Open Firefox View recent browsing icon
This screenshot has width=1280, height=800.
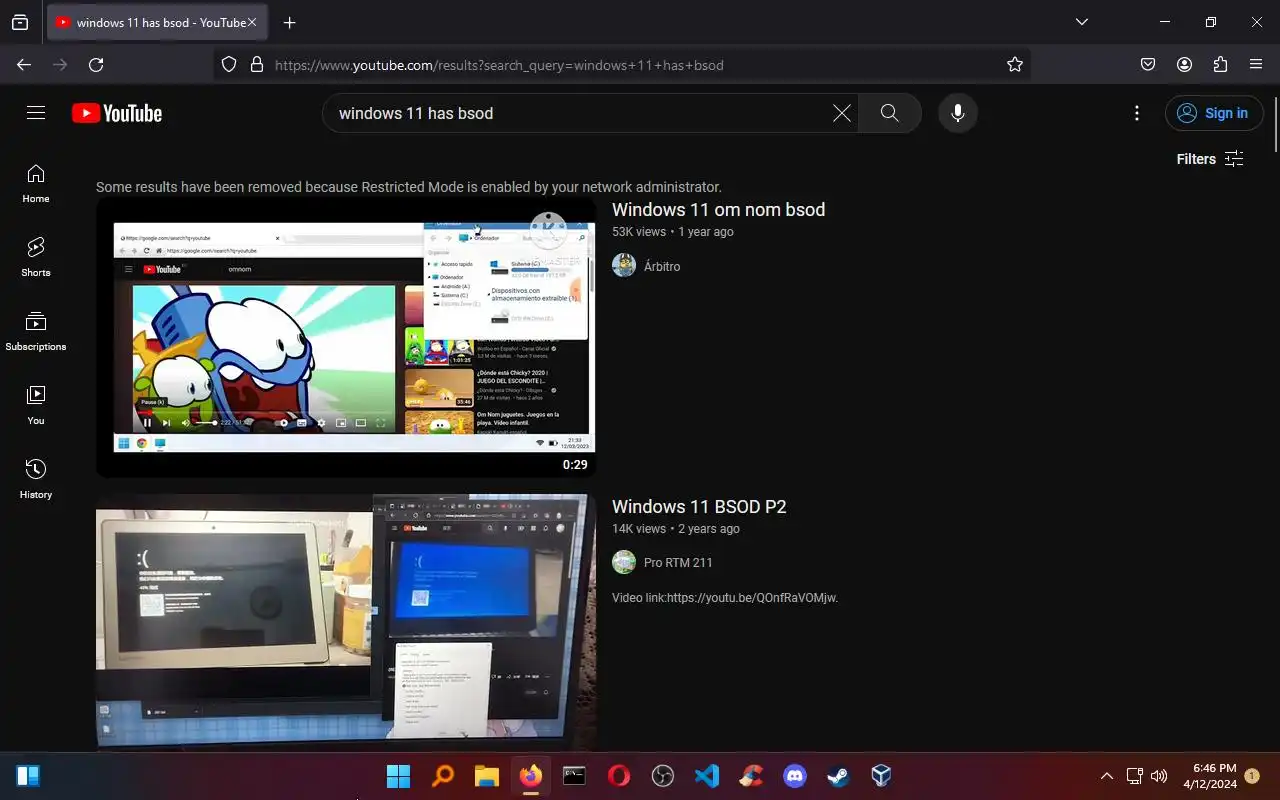point(20,22)
